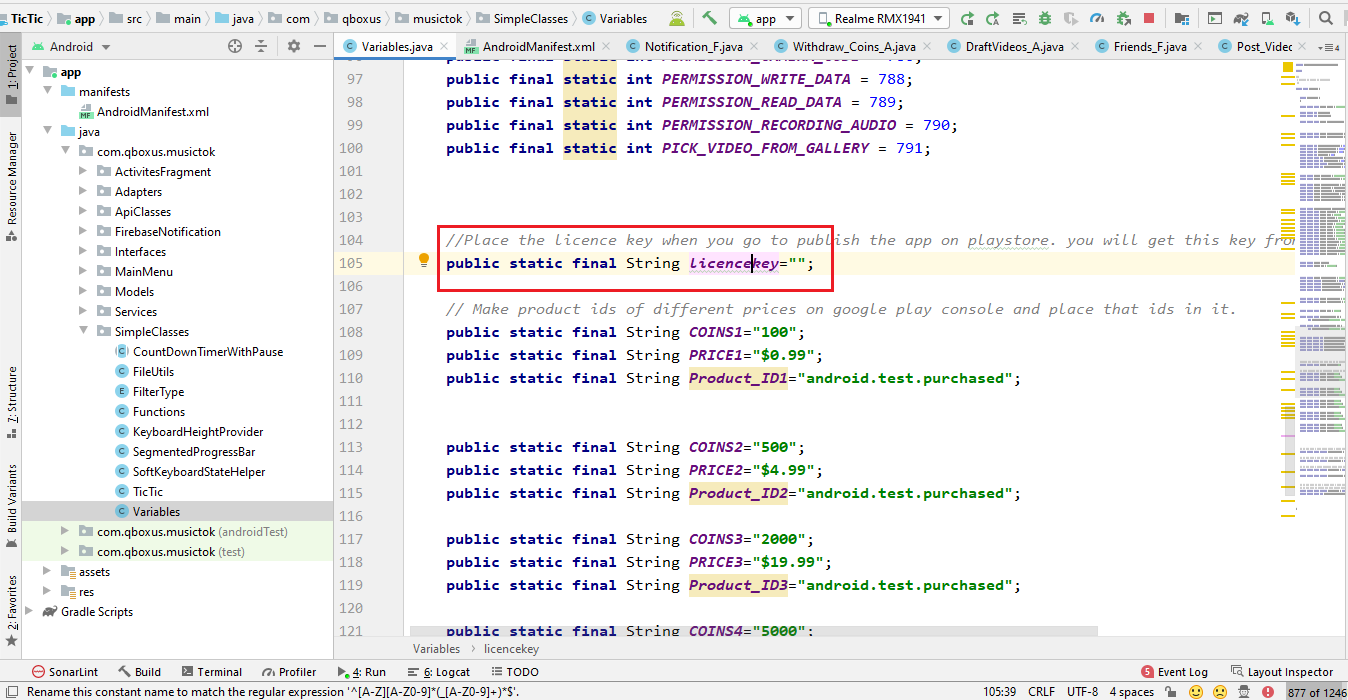Image resolution: width=1348 pixels, height=700 pixels.
Task: Click the yellow lightbulb quick-fix icon
Action: [x=424, y=260]
